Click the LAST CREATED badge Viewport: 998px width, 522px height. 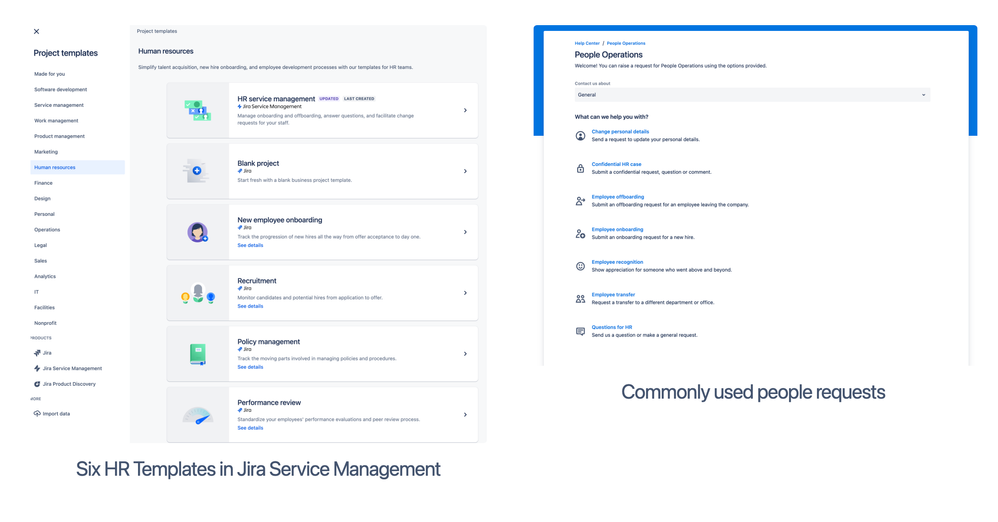(x=359, y=99)
